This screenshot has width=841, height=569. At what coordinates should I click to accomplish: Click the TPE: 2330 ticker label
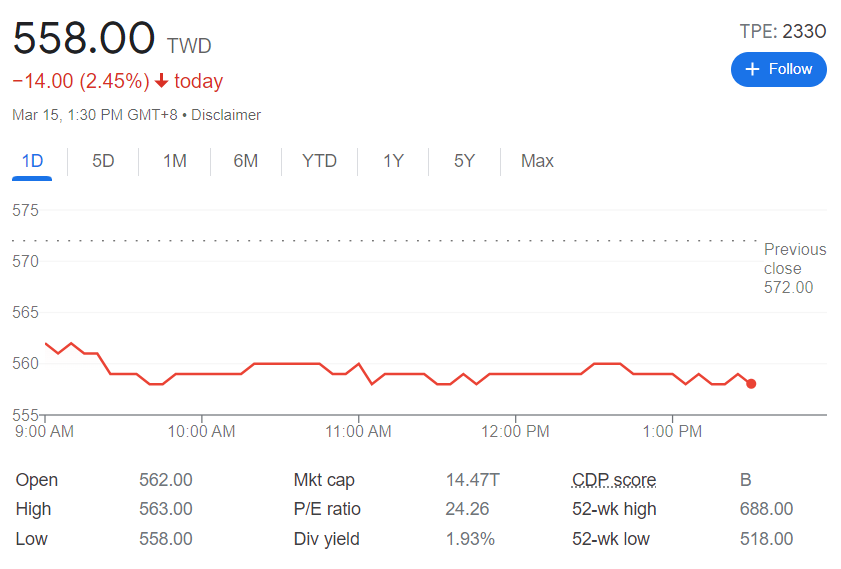[x=782, y=31]
